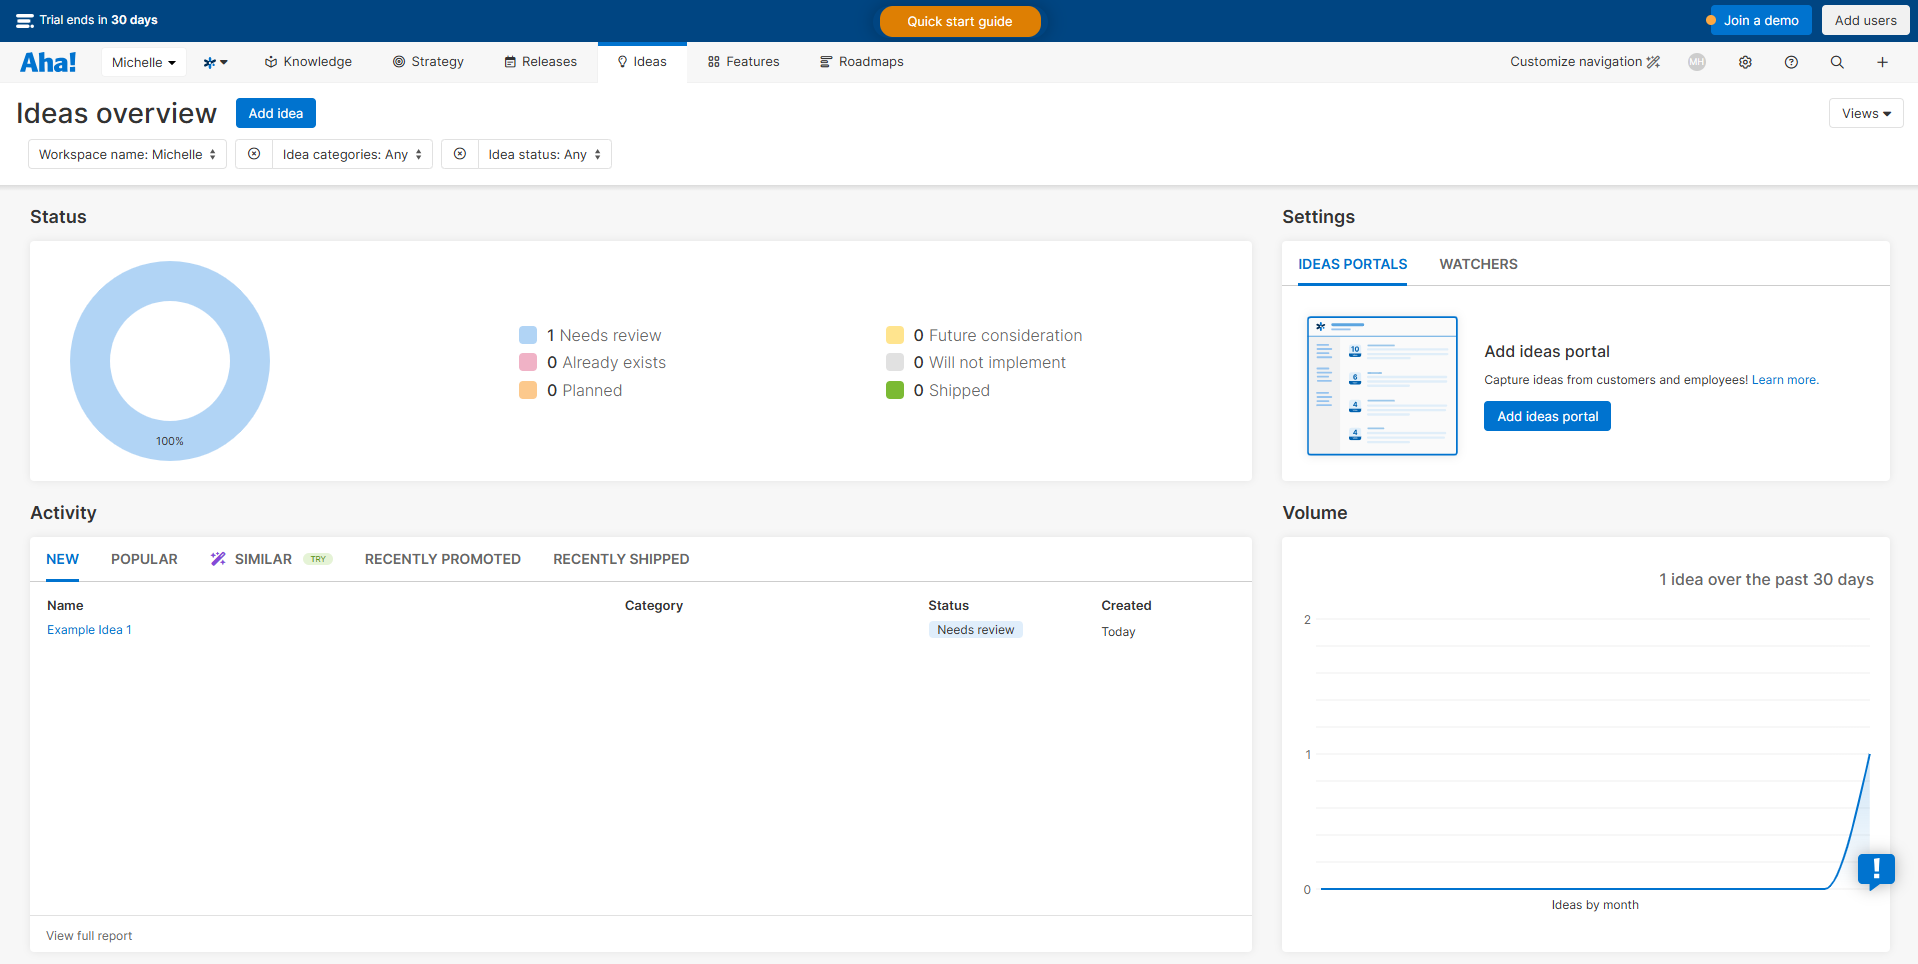Click the user avatar icon
The height and width of the screenshot is (964, 1918).
tap(1697, 62)
